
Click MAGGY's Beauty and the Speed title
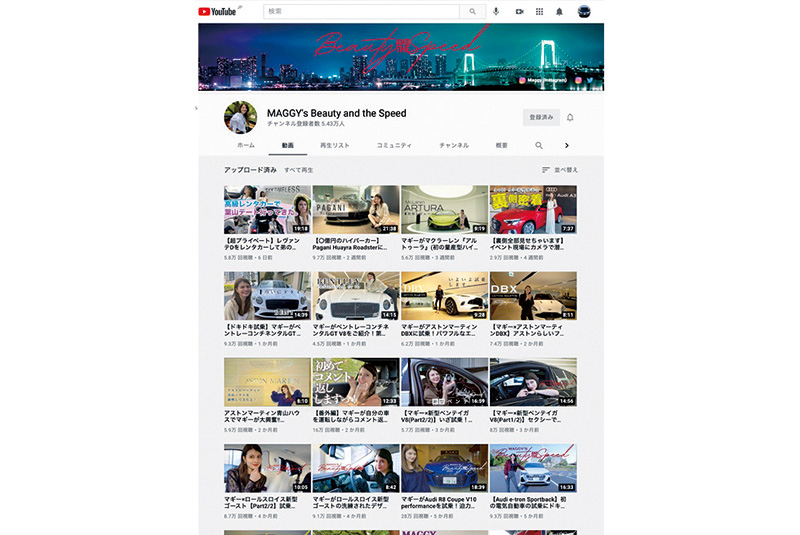pos(337,113)
